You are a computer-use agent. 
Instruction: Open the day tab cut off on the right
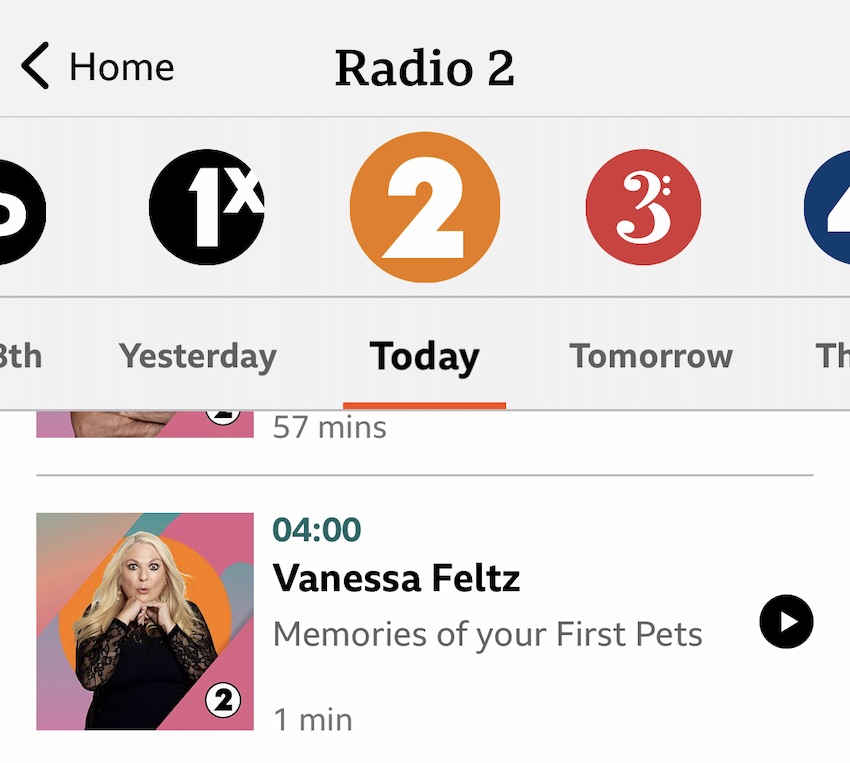click(x=835, y=356)
